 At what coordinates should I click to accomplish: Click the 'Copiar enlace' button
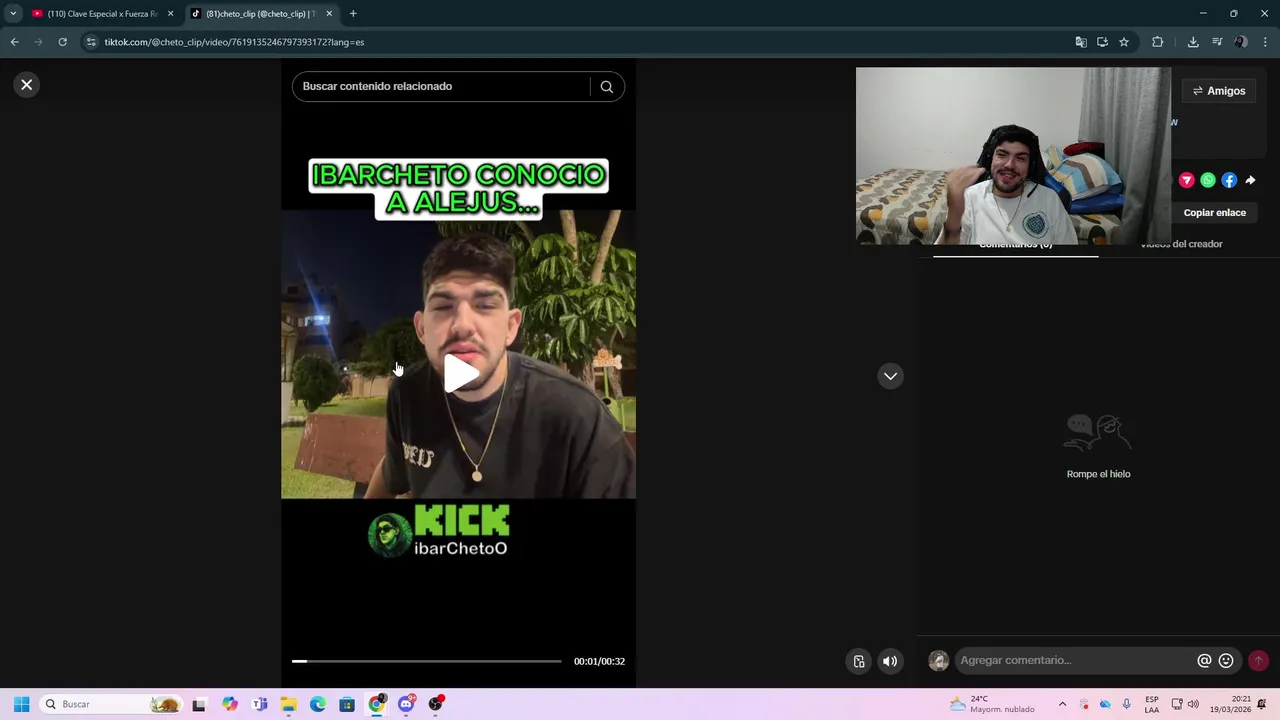(x=1215, y=213)
